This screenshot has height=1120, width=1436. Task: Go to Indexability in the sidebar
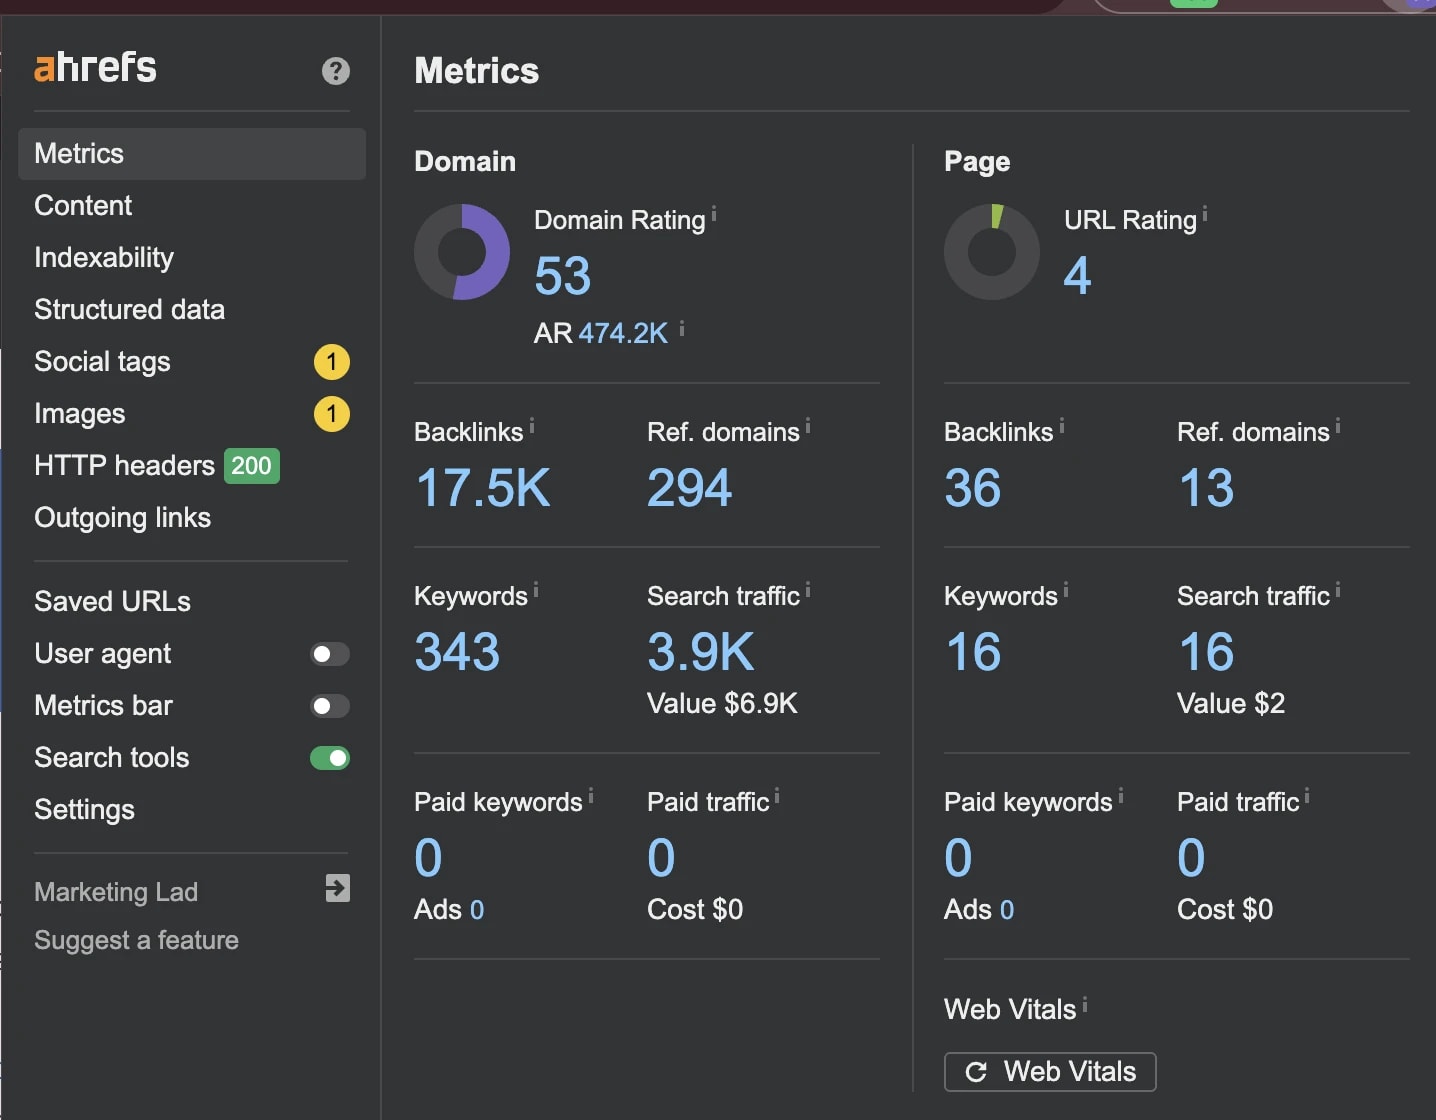coord(104,258)
